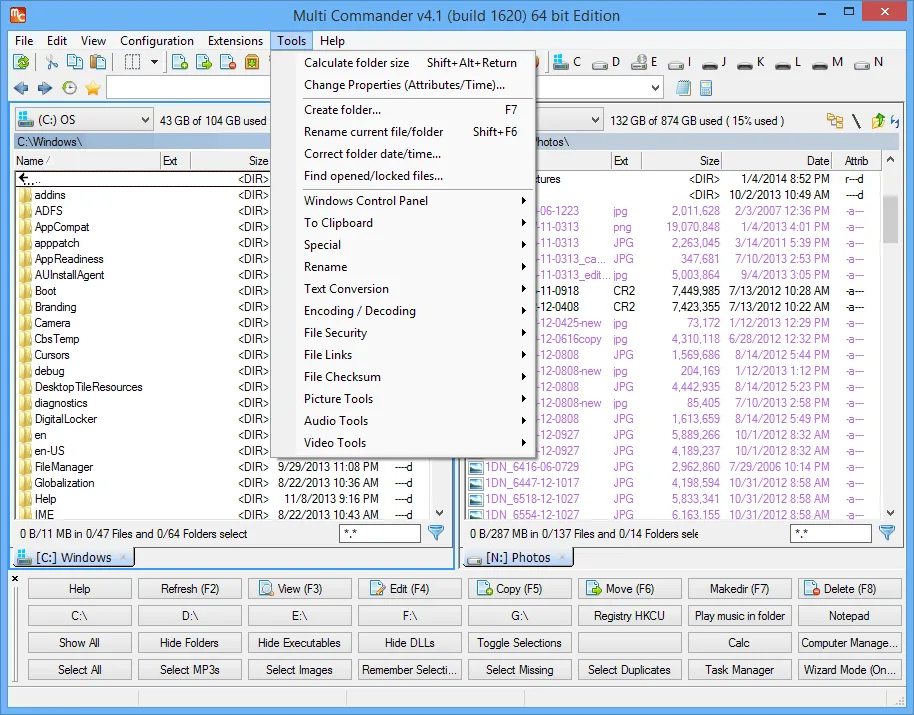
Task: Click the right panel filter funnel icon
Action: (887, 533)
